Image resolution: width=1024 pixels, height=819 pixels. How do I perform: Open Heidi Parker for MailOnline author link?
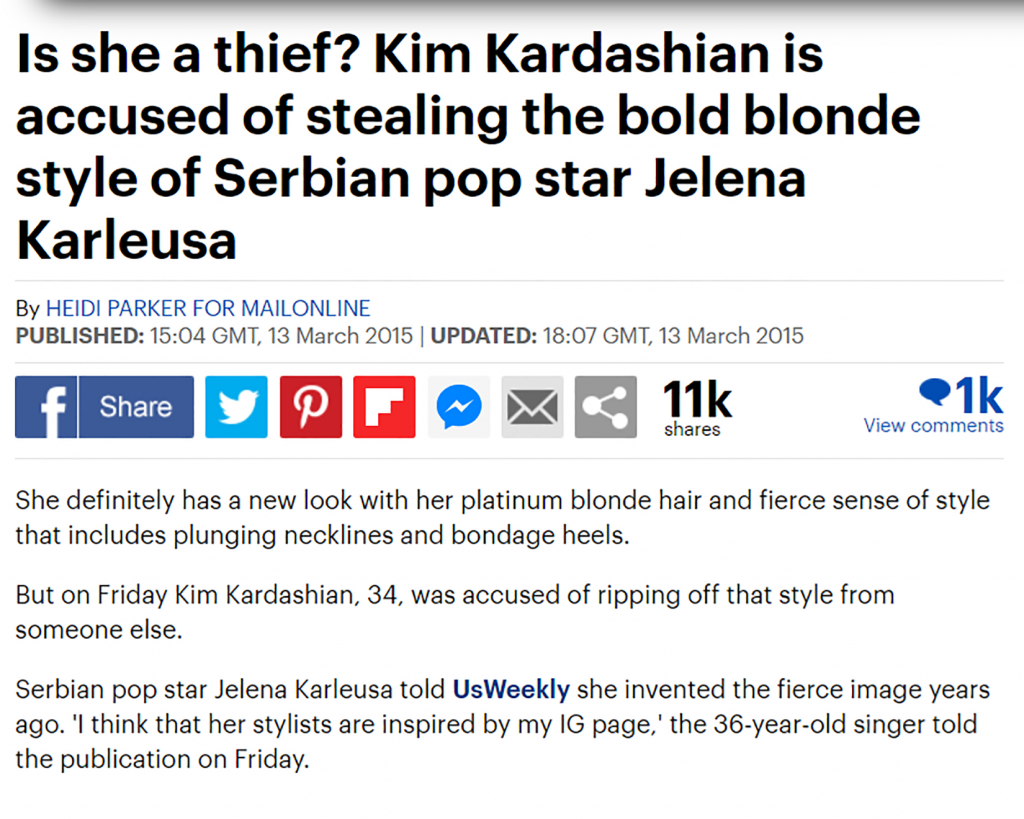click(x=208, y=308)
